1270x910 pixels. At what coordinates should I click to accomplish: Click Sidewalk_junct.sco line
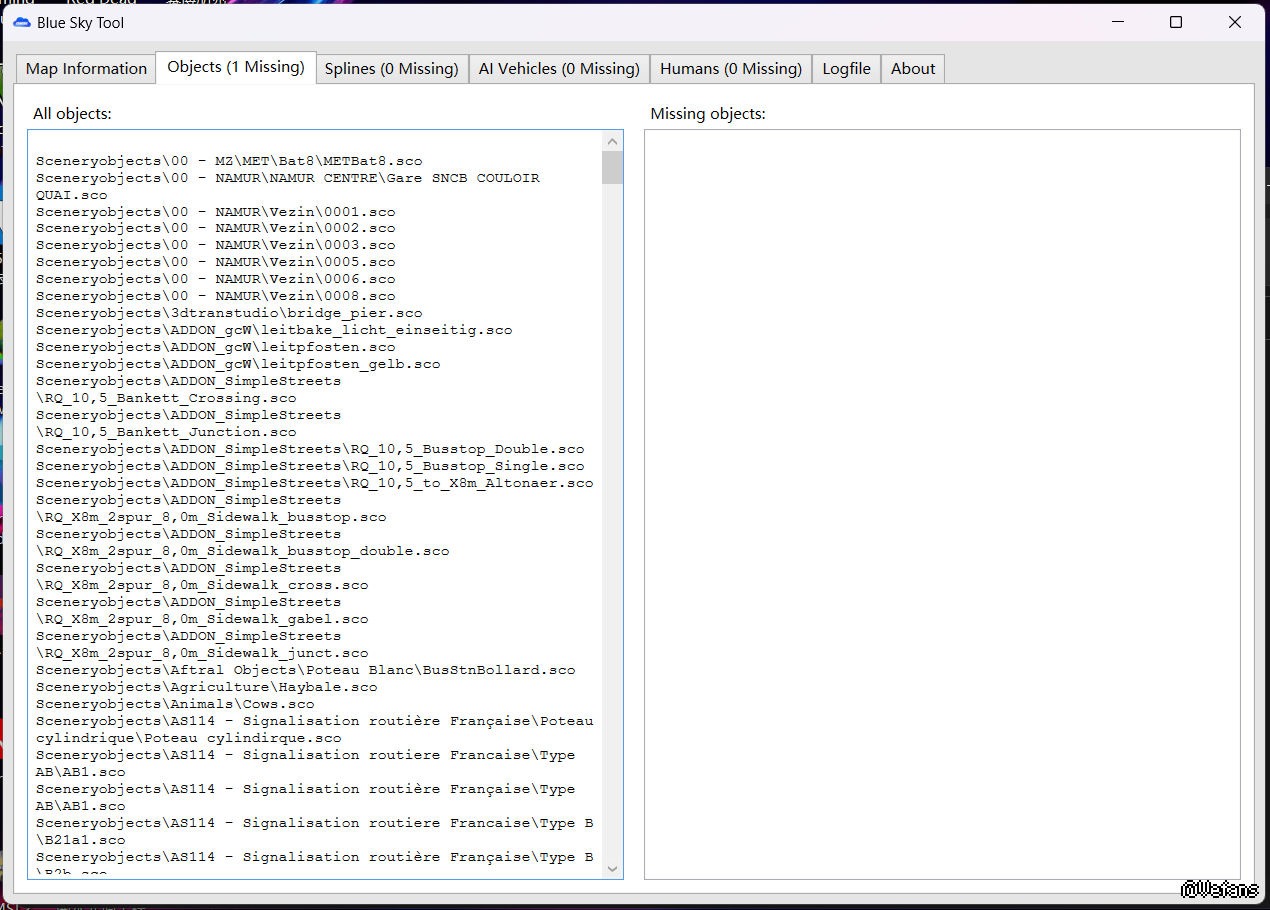(x=202, y=654)
